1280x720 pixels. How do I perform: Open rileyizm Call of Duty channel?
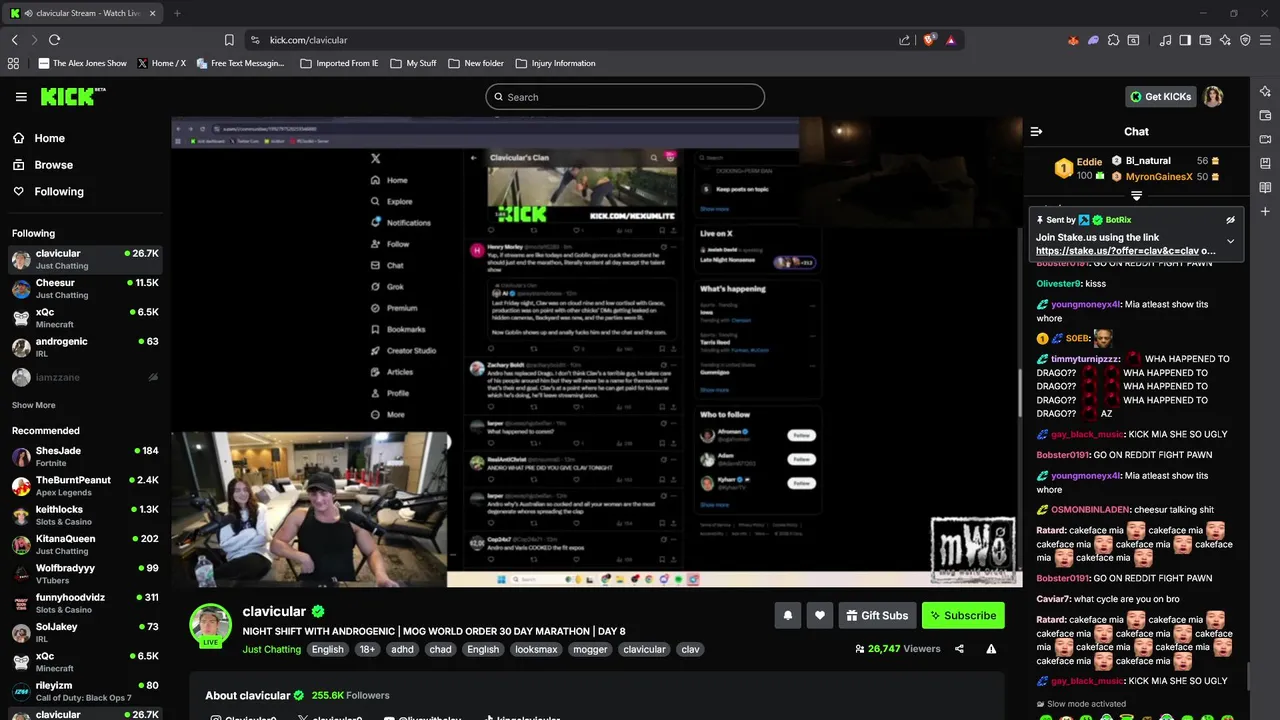[85, 691]
